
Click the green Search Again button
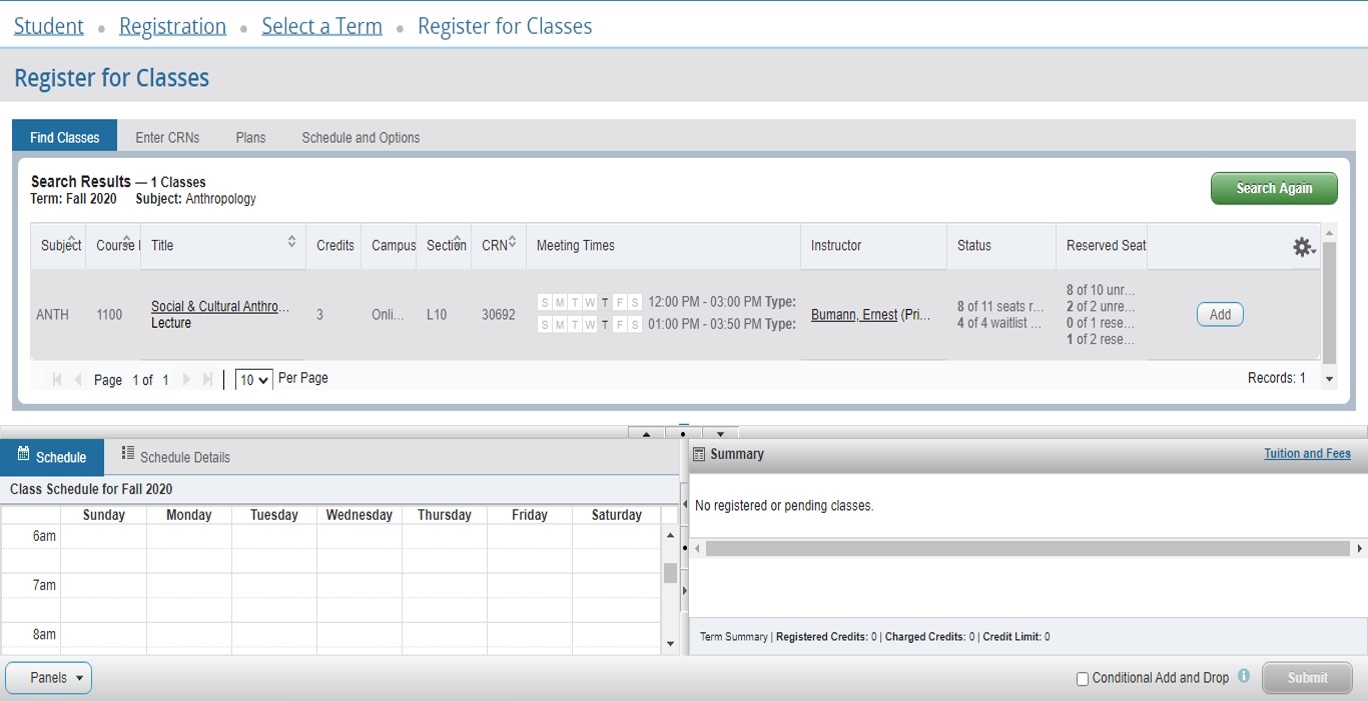point(1273,188)
